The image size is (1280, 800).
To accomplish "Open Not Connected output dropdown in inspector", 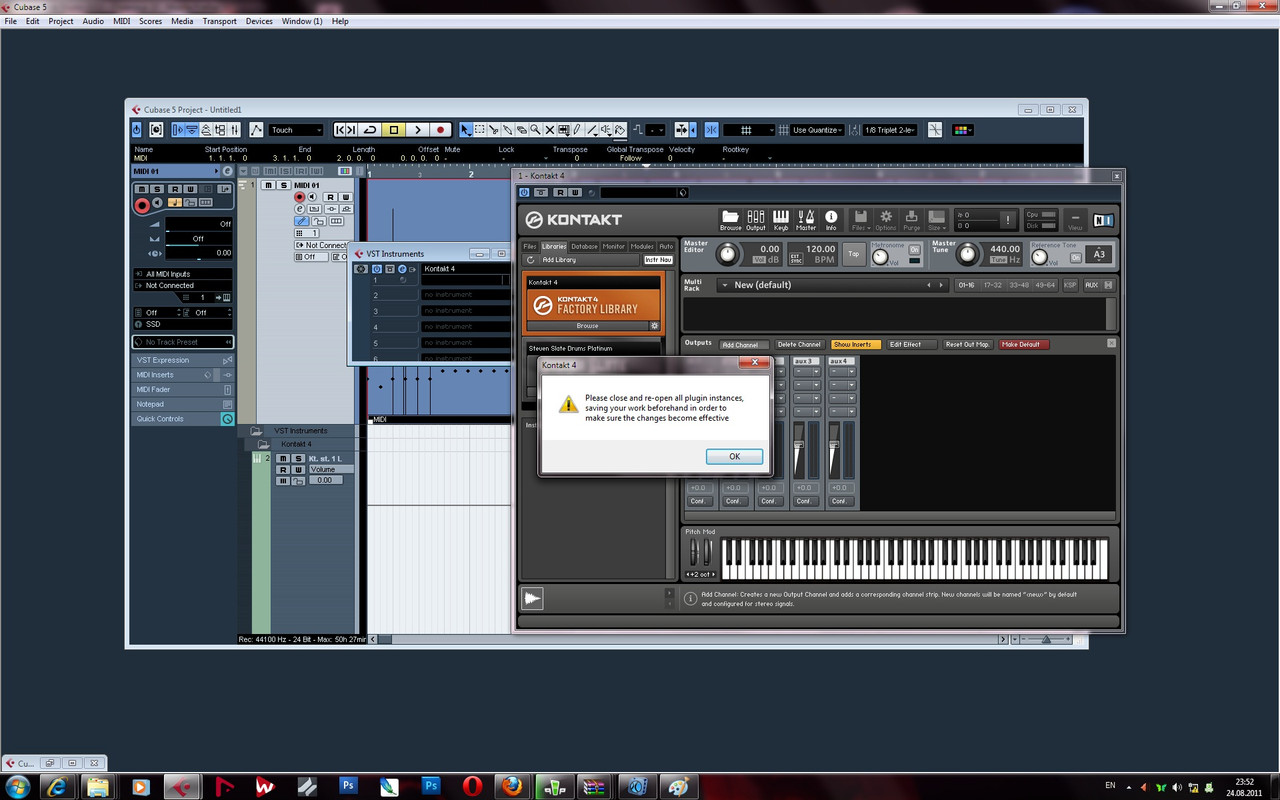I will [x=182, y=285].
